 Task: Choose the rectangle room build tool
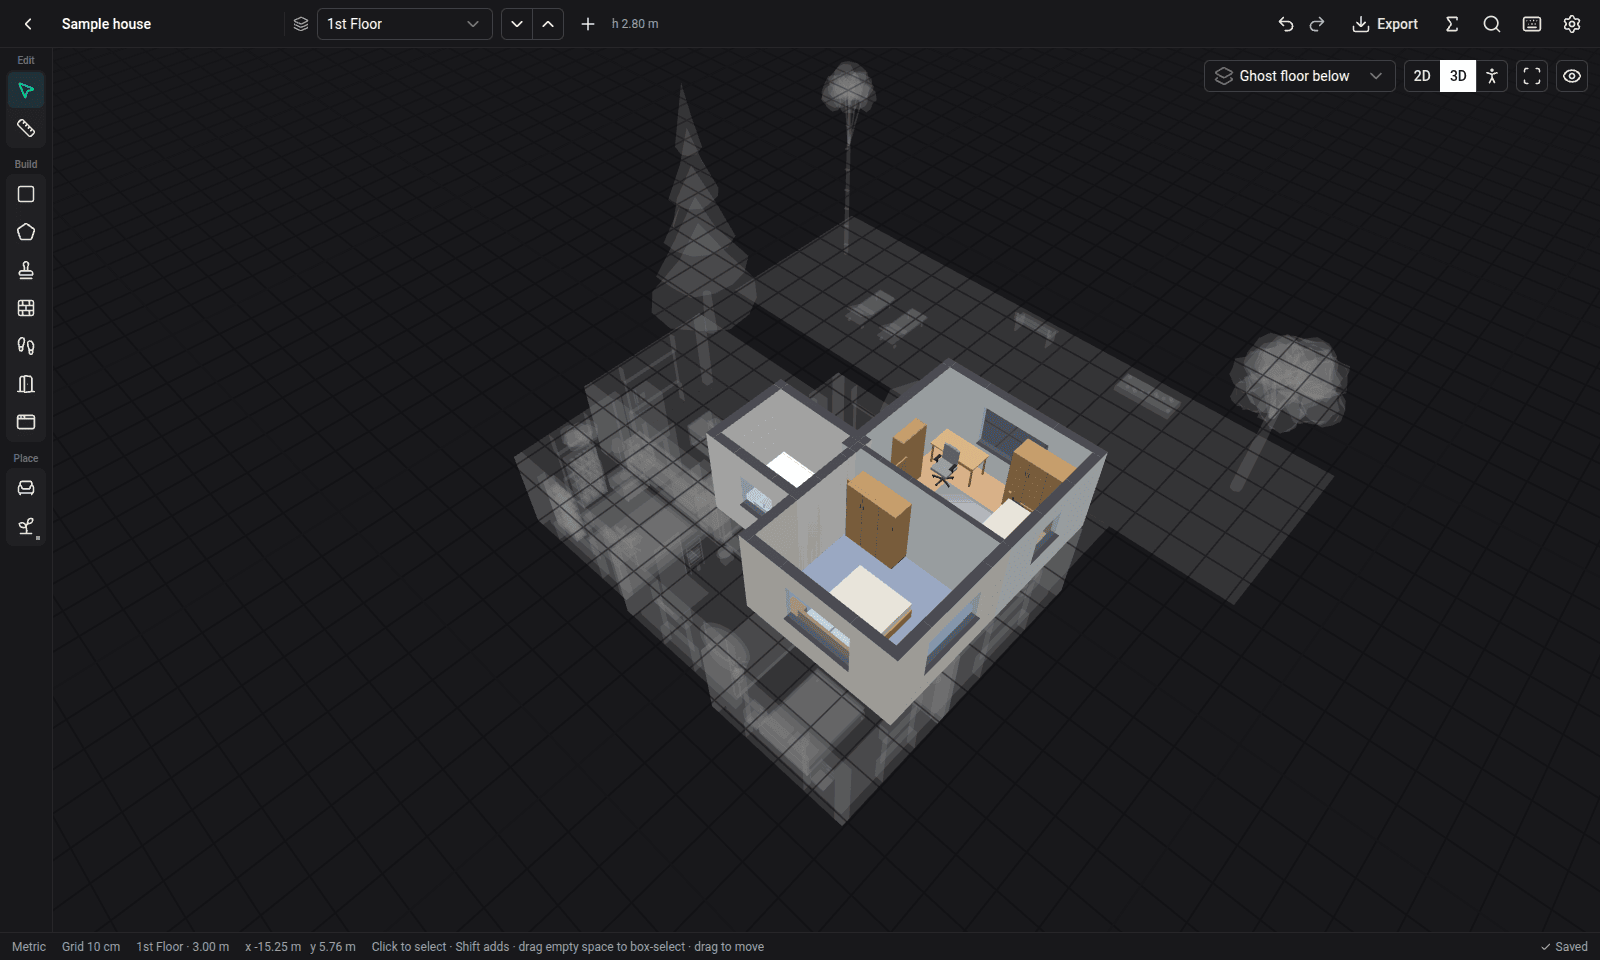tap(26, 195)
